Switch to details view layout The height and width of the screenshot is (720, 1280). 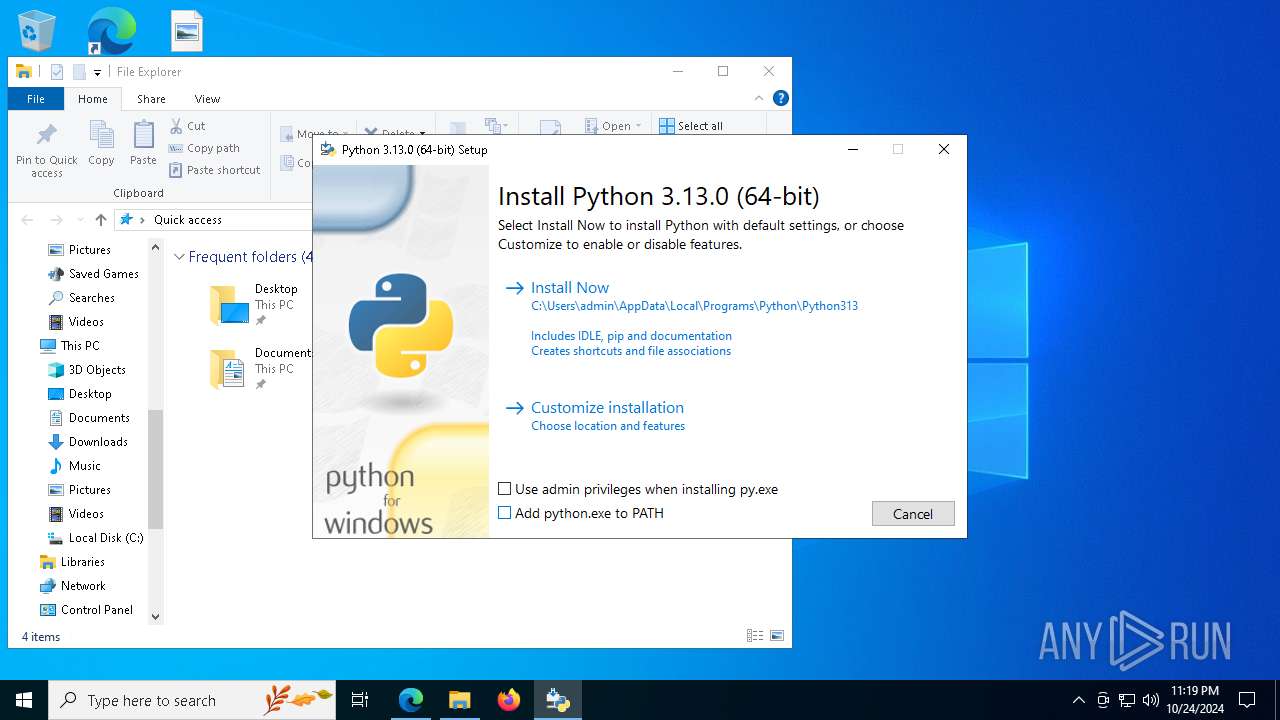point(755,636)
